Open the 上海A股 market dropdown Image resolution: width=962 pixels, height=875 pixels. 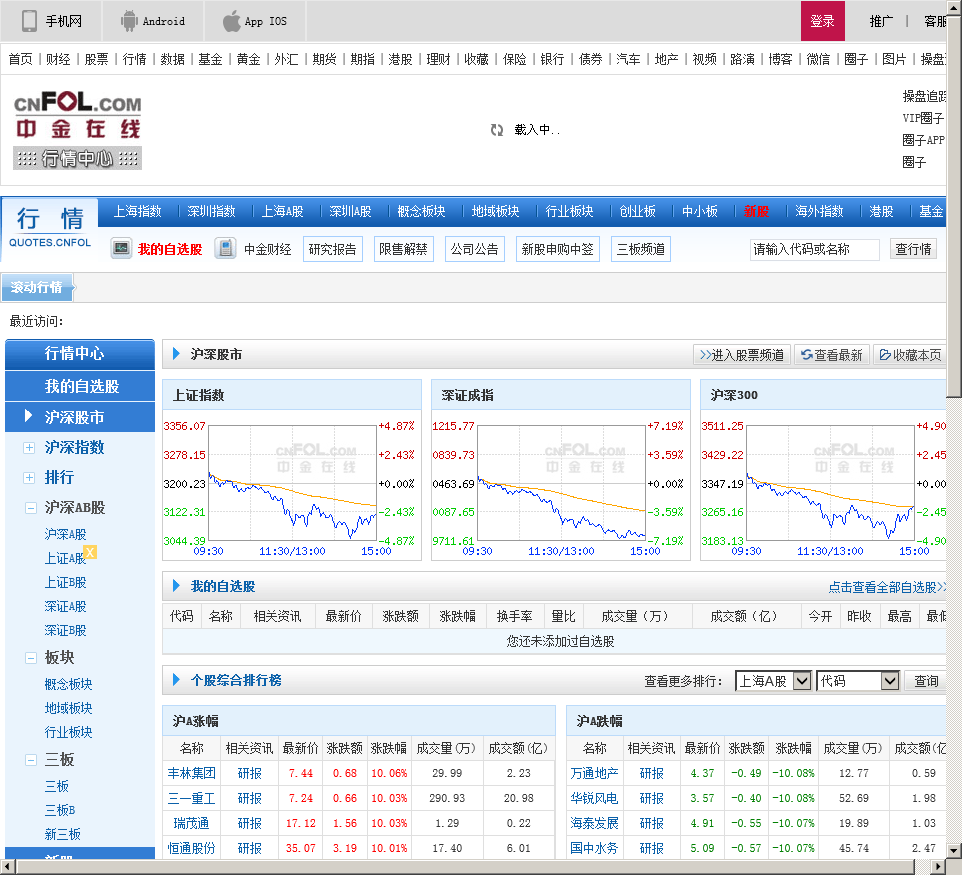[774, 680]
